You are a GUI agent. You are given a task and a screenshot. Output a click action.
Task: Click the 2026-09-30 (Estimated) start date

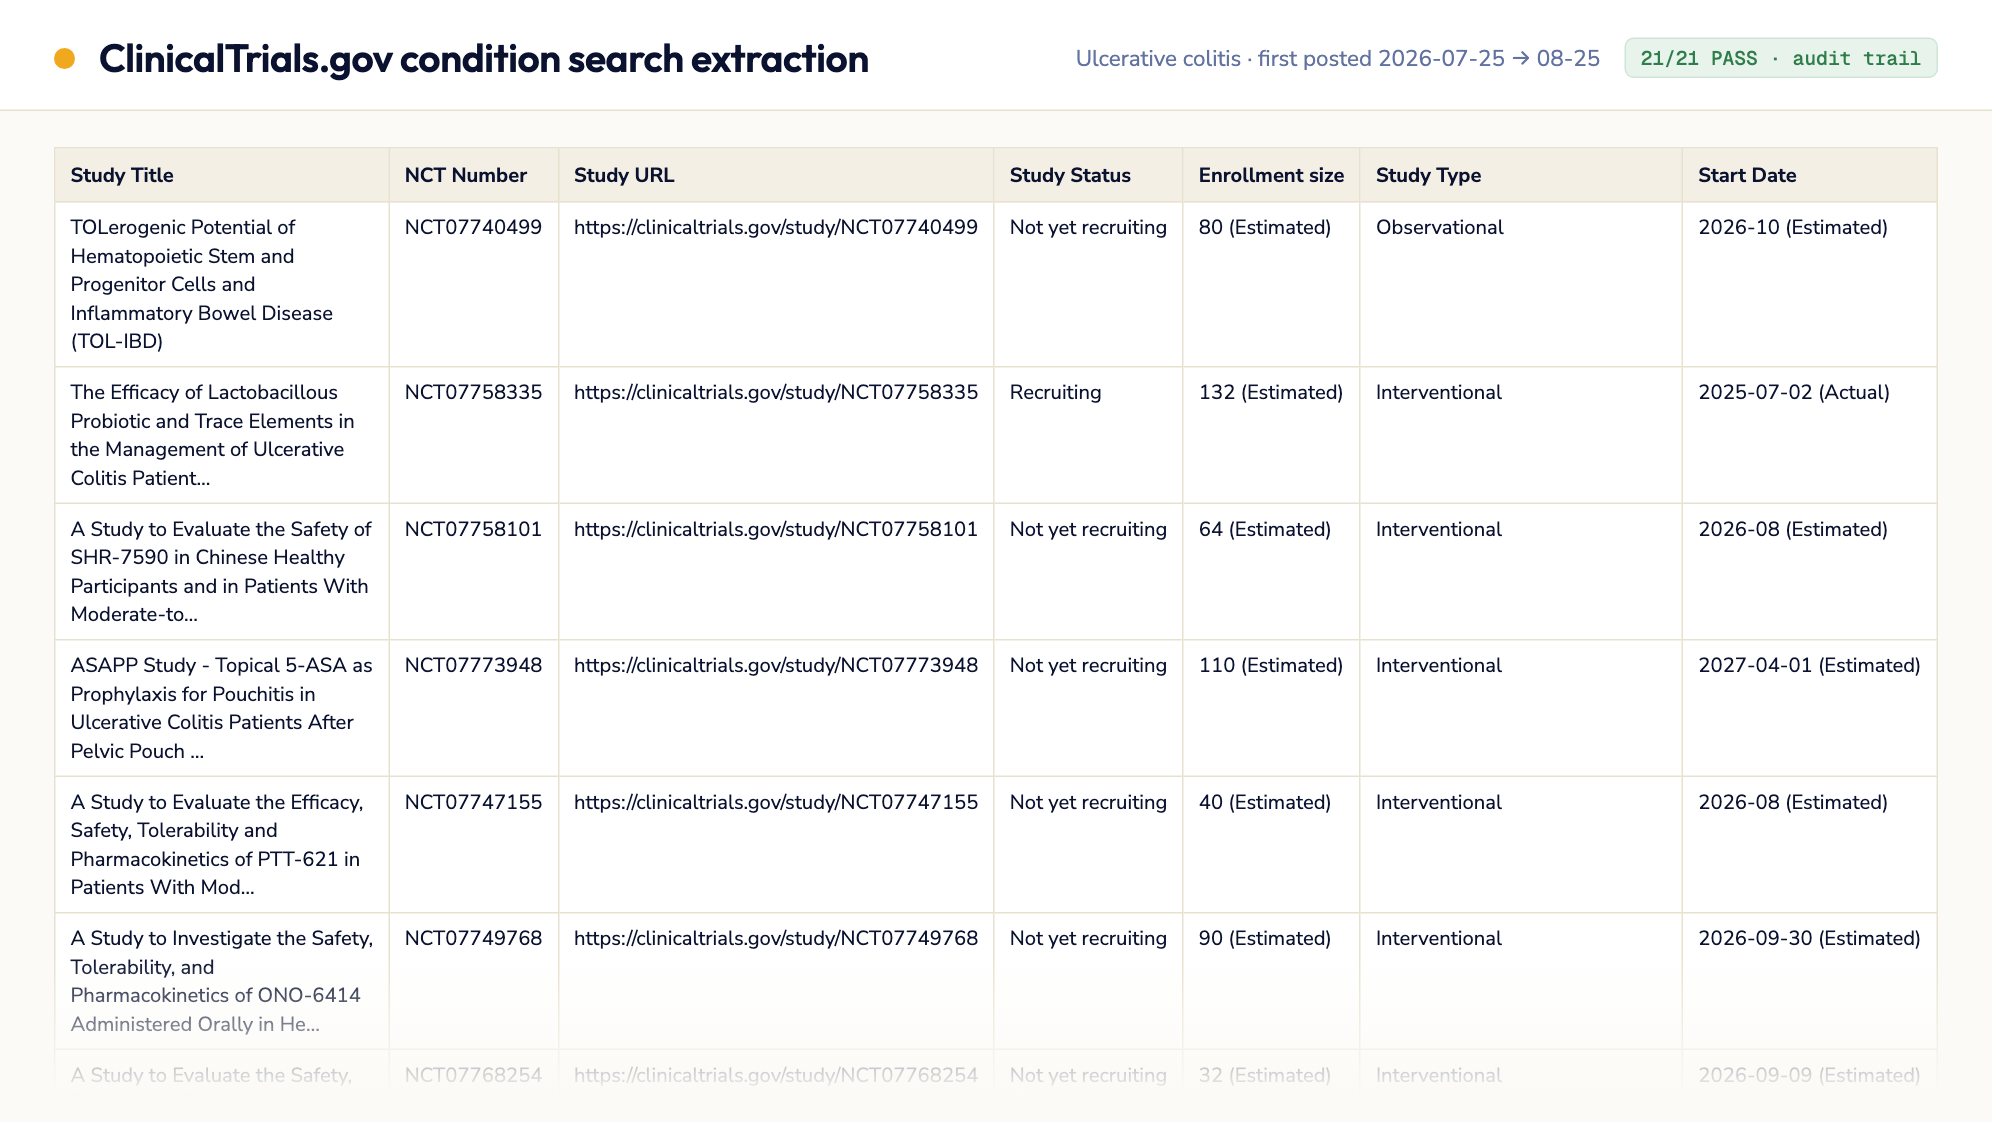coord(1809,938)
